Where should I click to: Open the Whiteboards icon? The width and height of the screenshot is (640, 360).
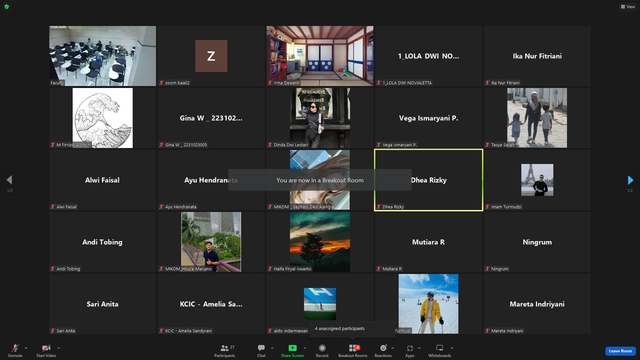pyautogui.click(x=440, y=348)
